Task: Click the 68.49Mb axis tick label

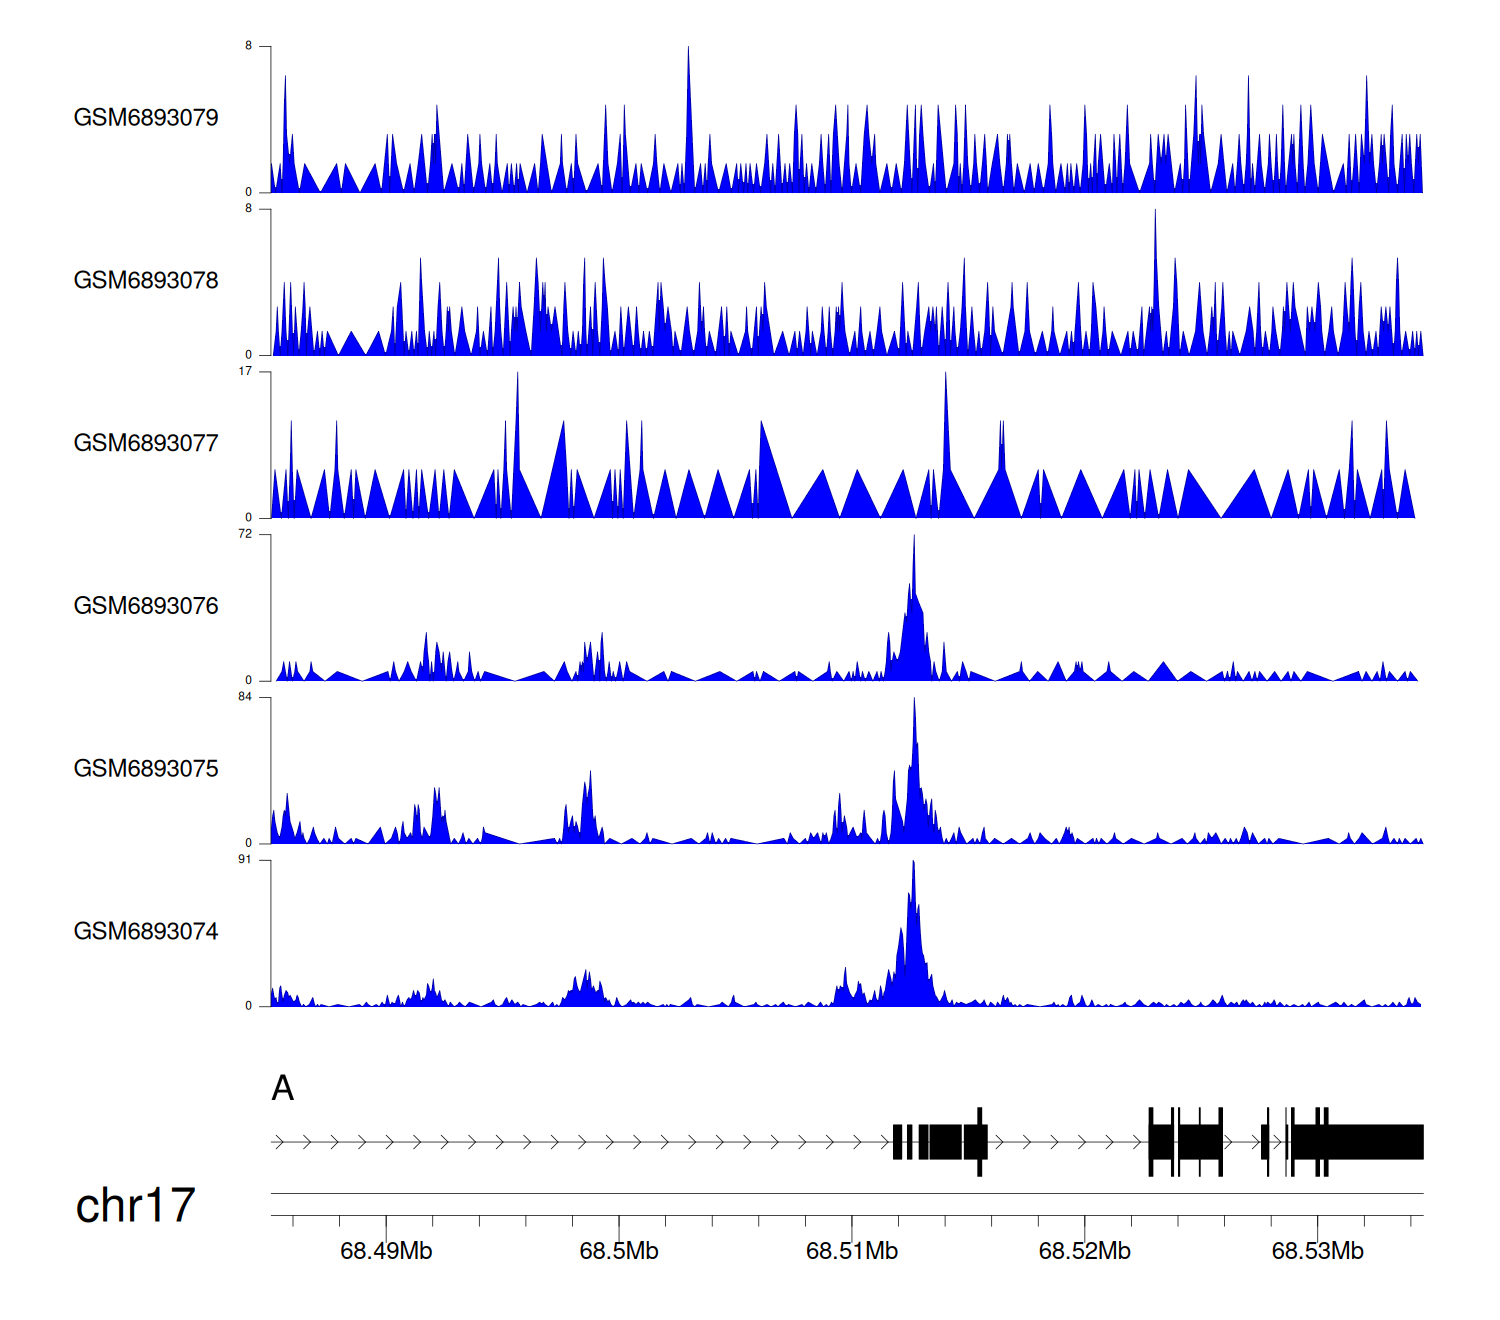Action: point(386,1251)
